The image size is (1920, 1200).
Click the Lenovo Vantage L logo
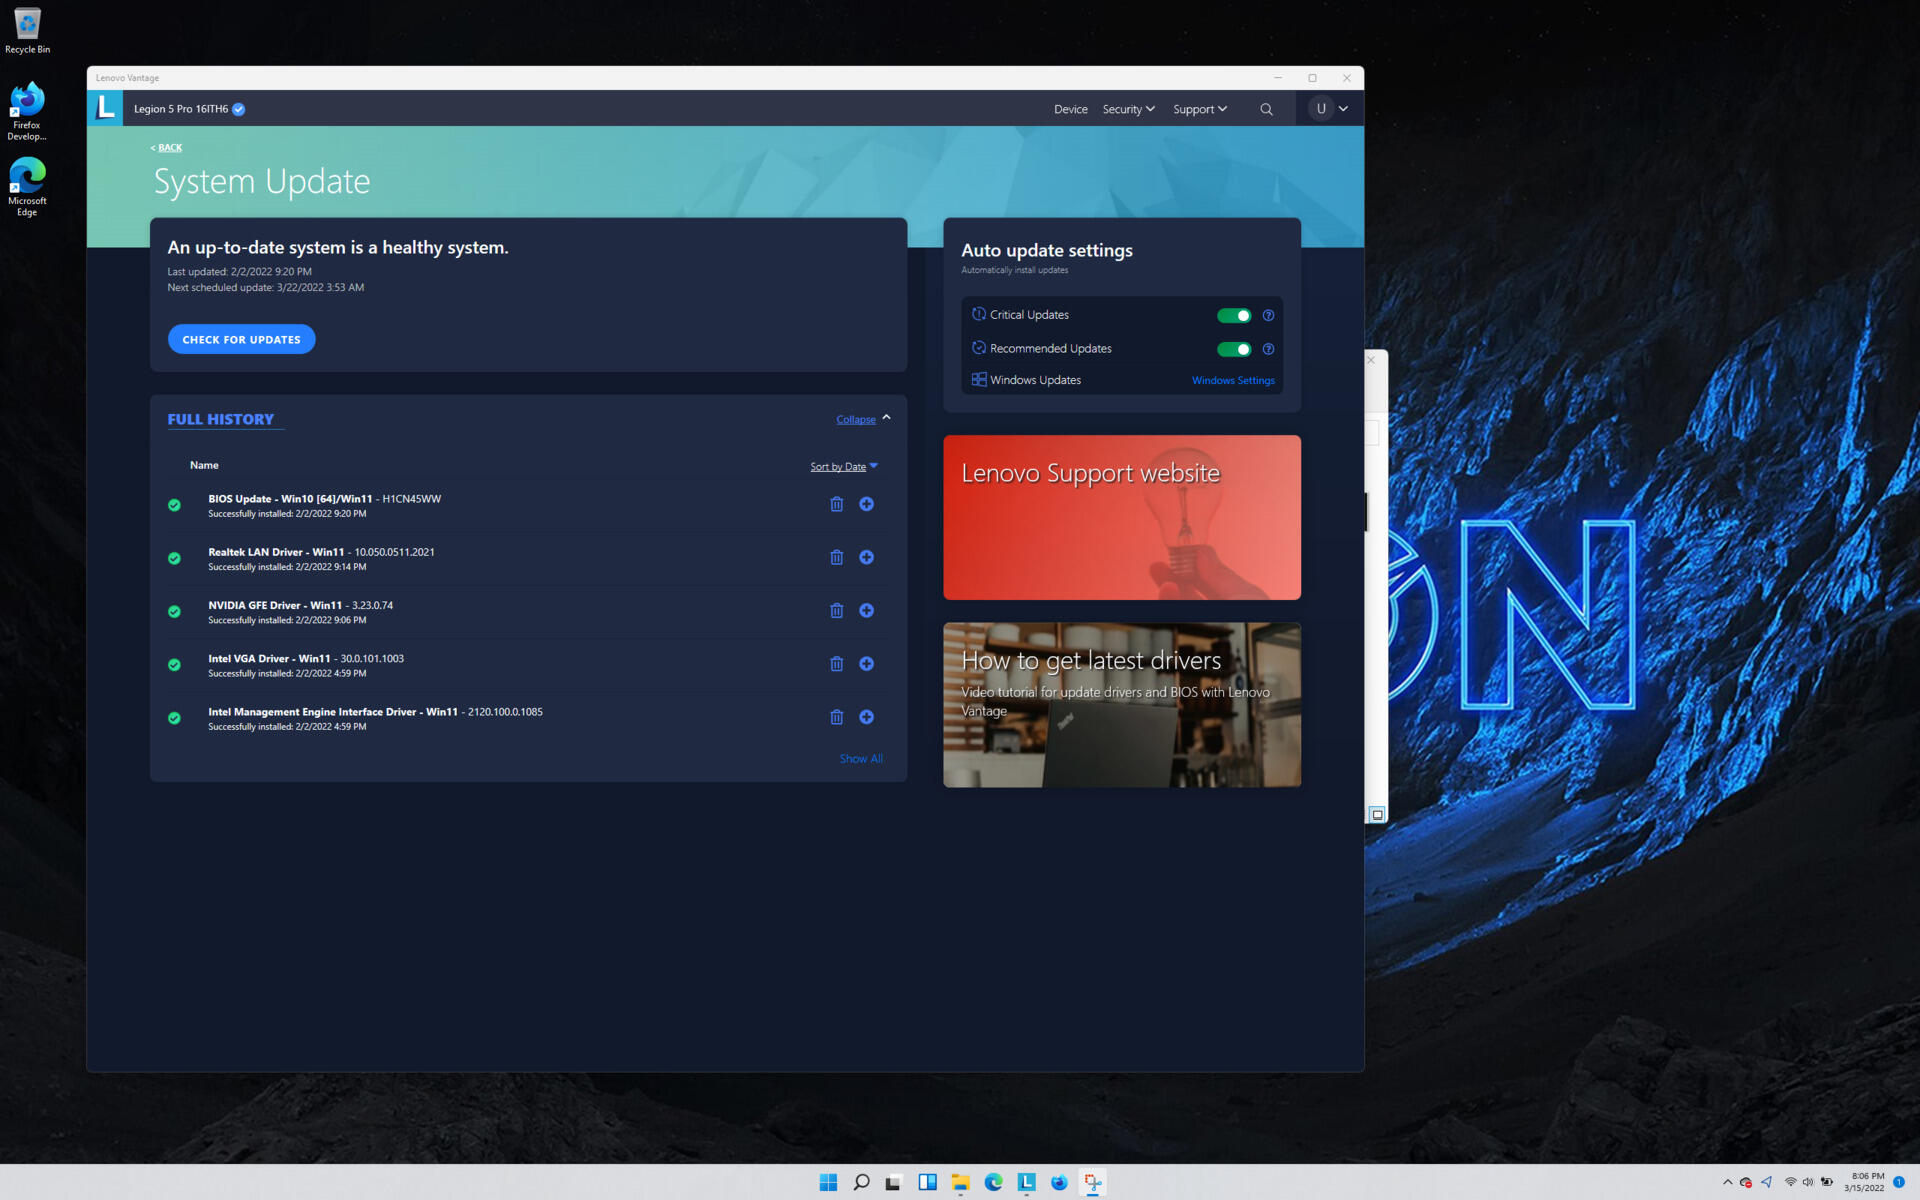tap(105, 108)
